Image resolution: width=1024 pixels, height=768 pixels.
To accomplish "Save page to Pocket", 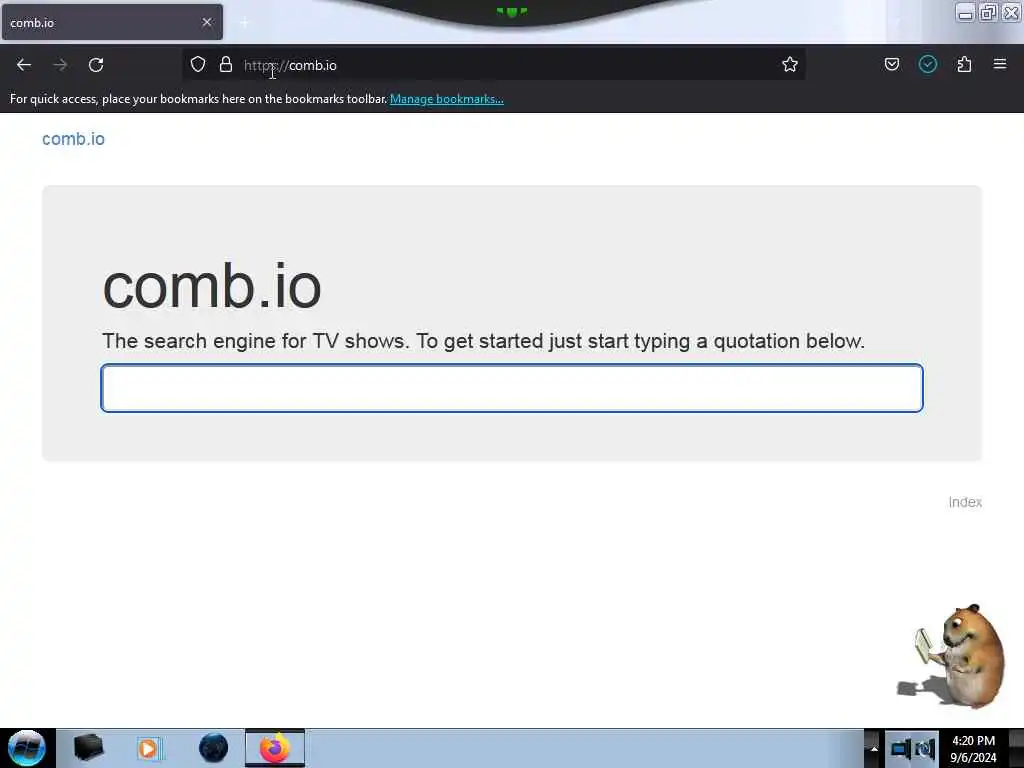I will click(x=891, y=64).
